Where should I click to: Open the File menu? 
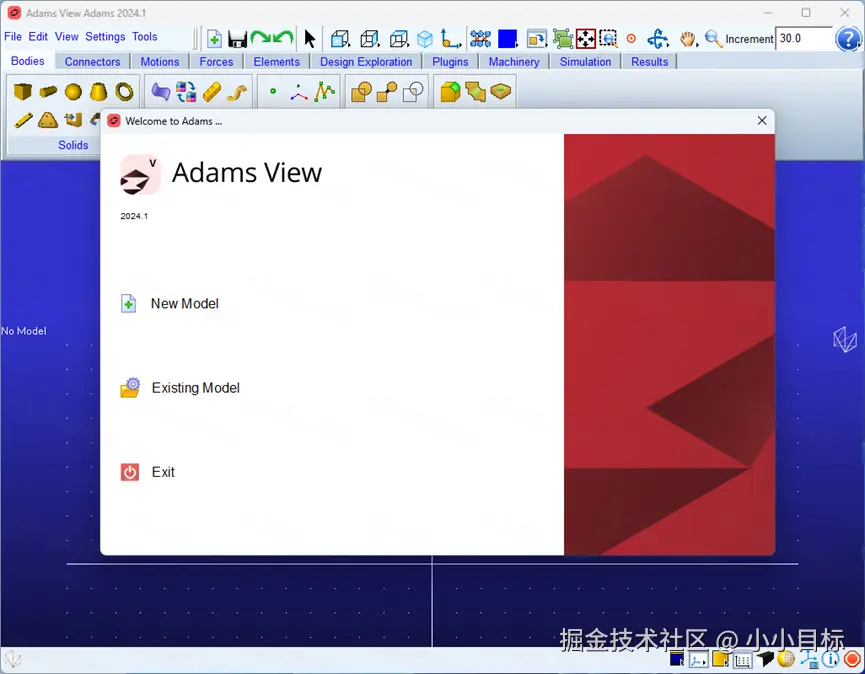tap(13, 36)
